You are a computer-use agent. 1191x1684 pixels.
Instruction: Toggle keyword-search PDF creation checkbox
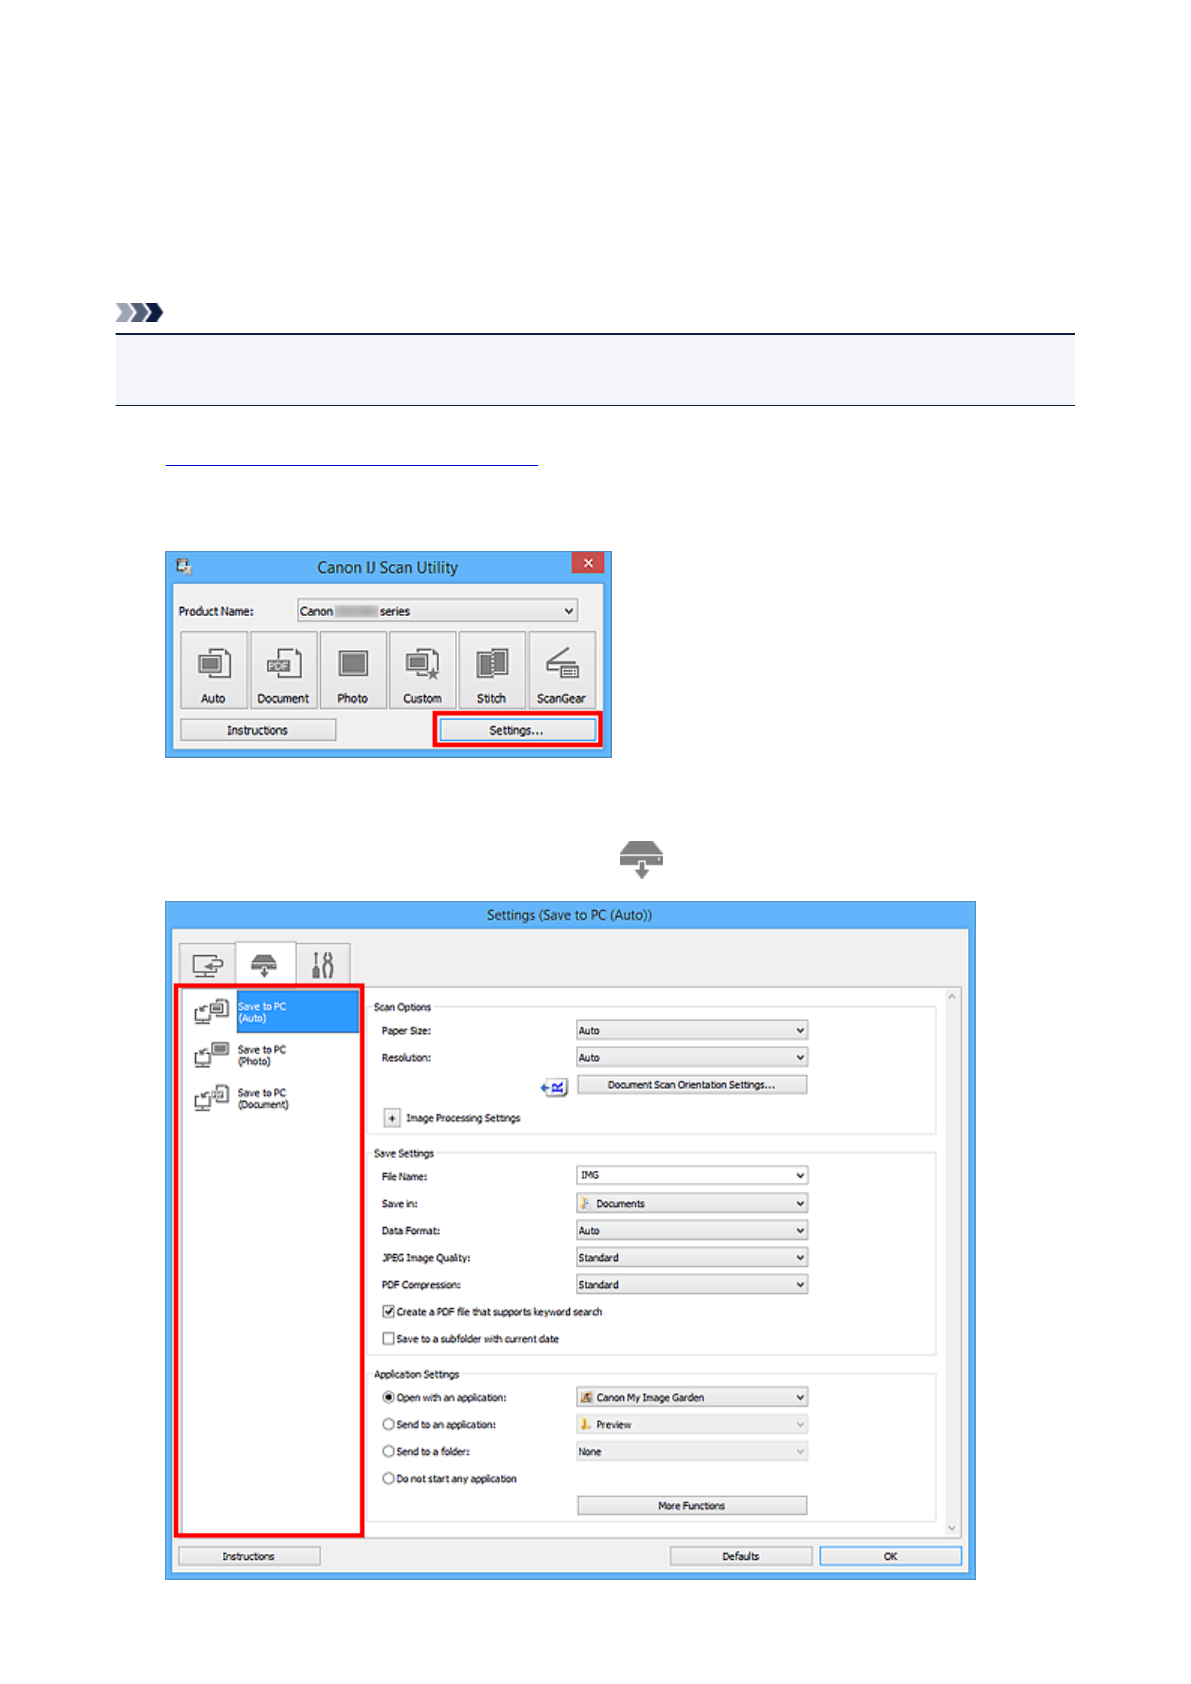pyautogui.click(x=389, y=1312)
